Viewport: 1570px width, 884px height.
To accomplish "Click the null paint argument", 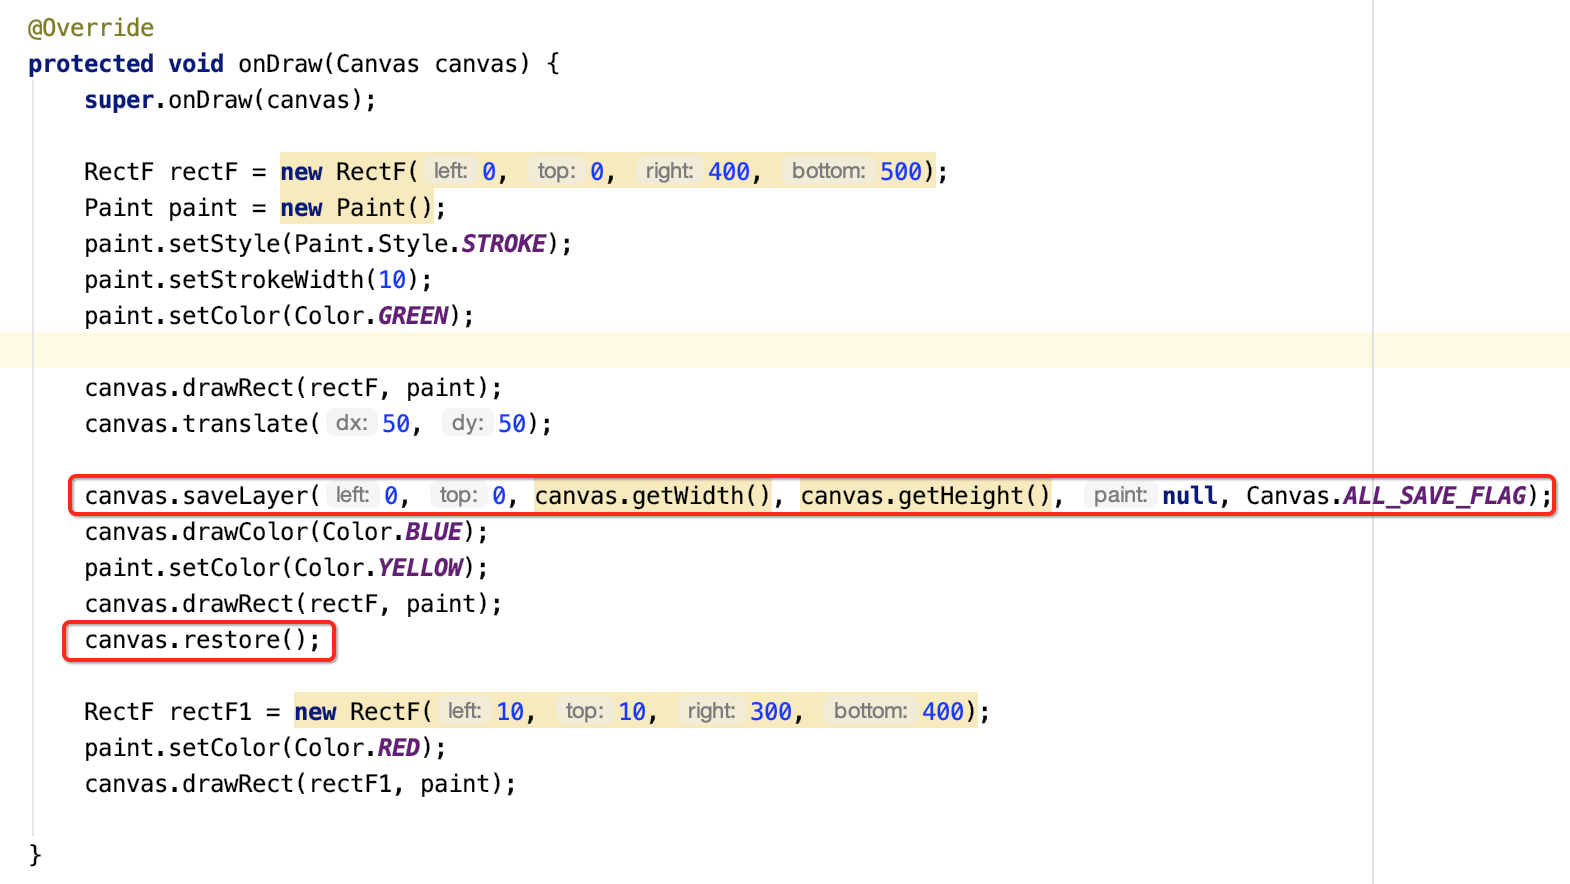I will (1189, 496).
